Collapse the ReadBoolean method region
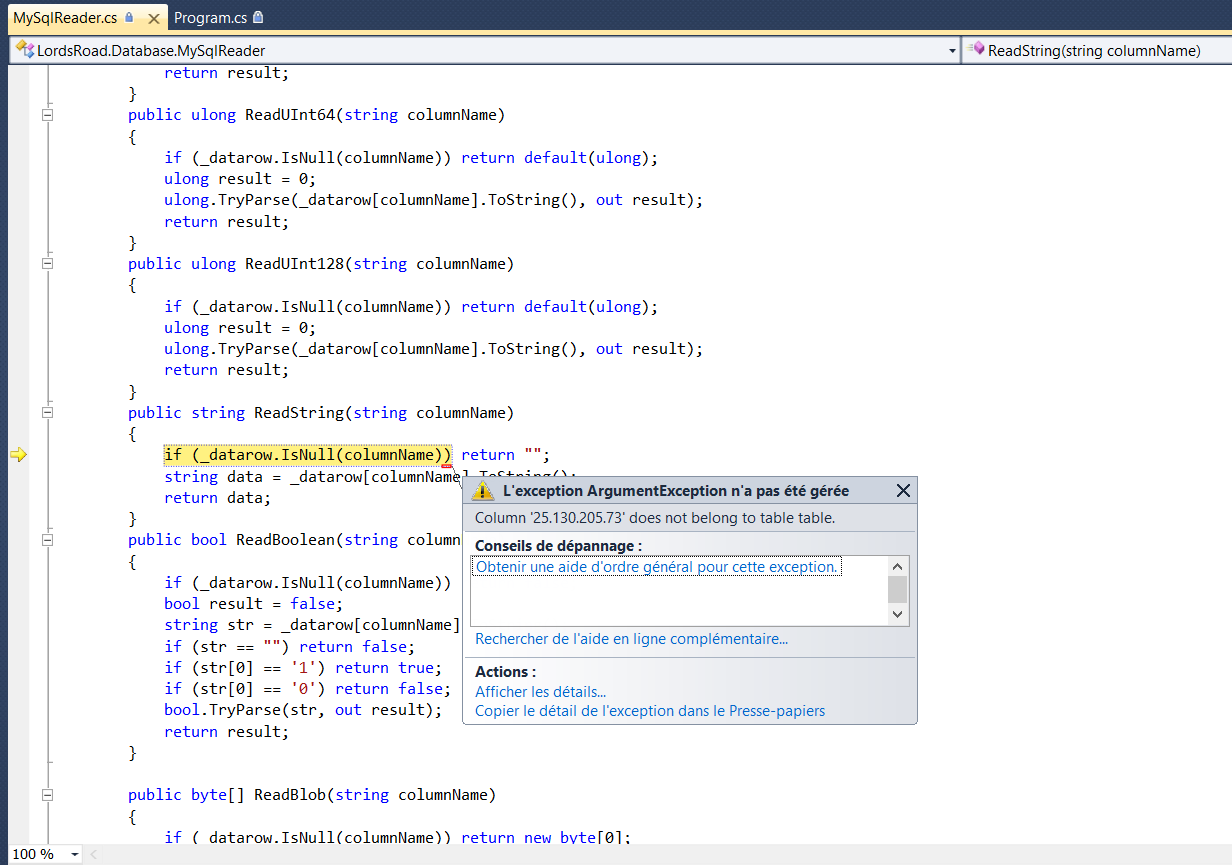Image resolution: width=1232 pixels, height=865 pixels. [47, 540]
